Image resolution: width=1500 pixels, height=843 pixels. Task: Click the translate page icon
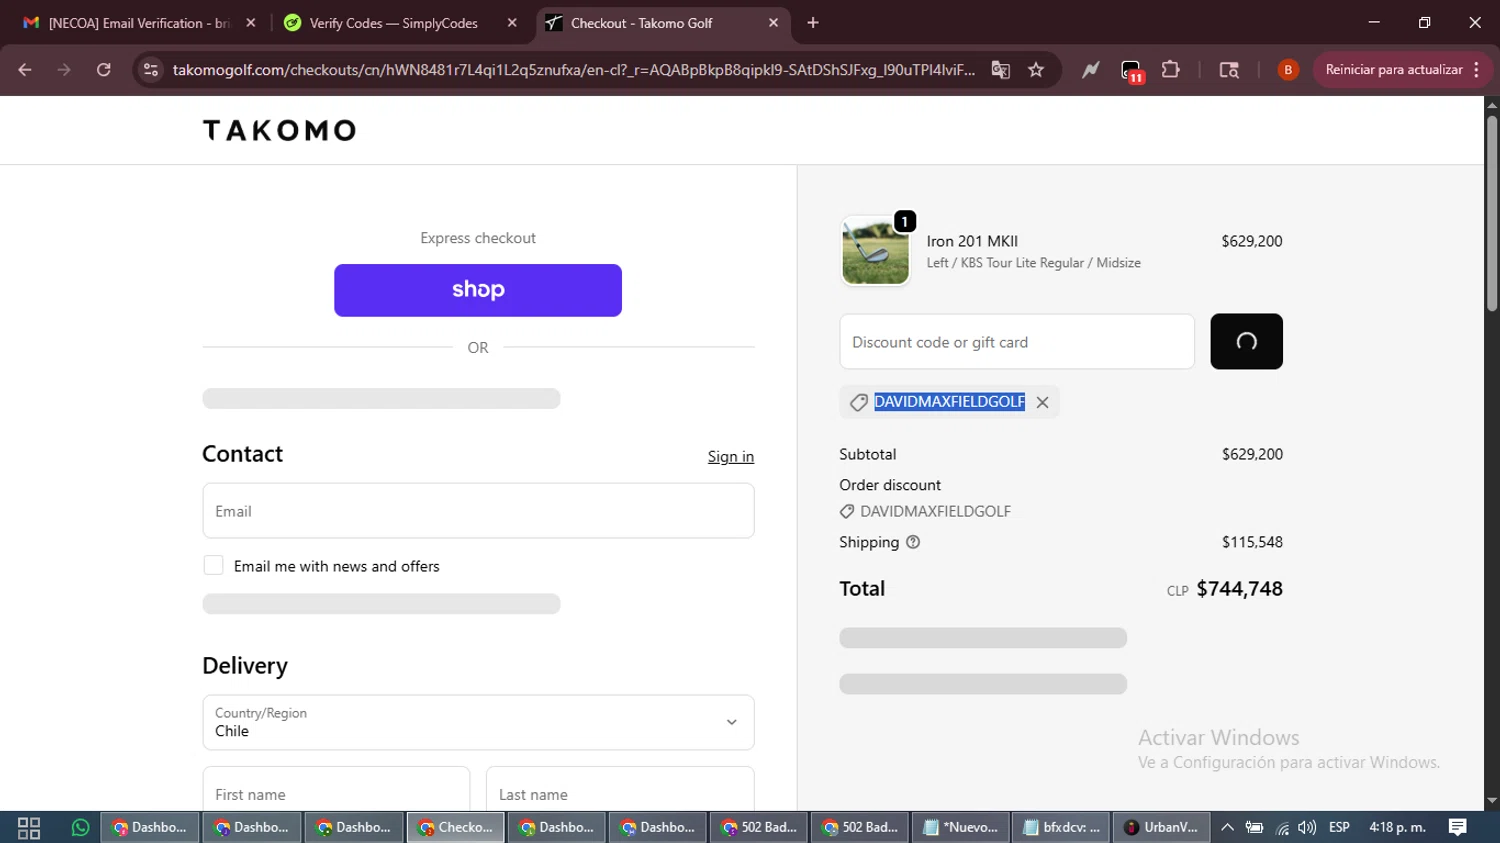click(1000, 70)
